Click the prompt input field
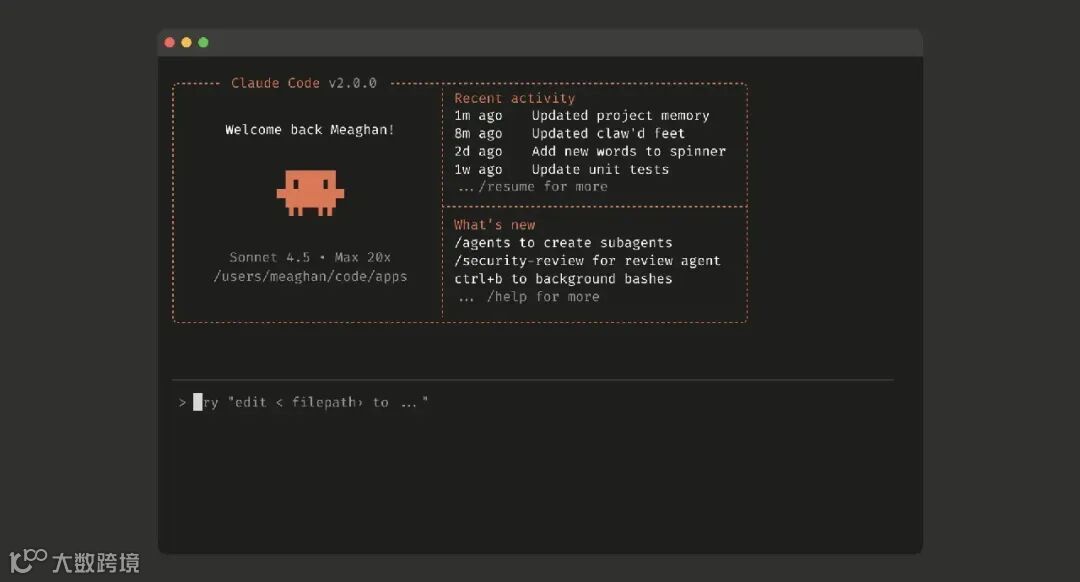This screenshot has height=582, width=1080. pyautogui.click(x=533, y=402)
